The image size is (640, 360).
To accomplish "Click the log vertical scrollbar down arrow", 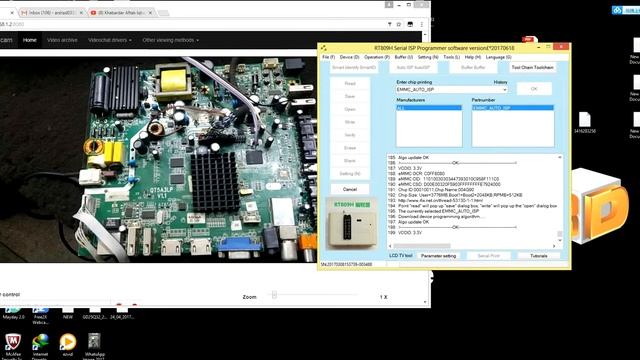I will point(560,240).
